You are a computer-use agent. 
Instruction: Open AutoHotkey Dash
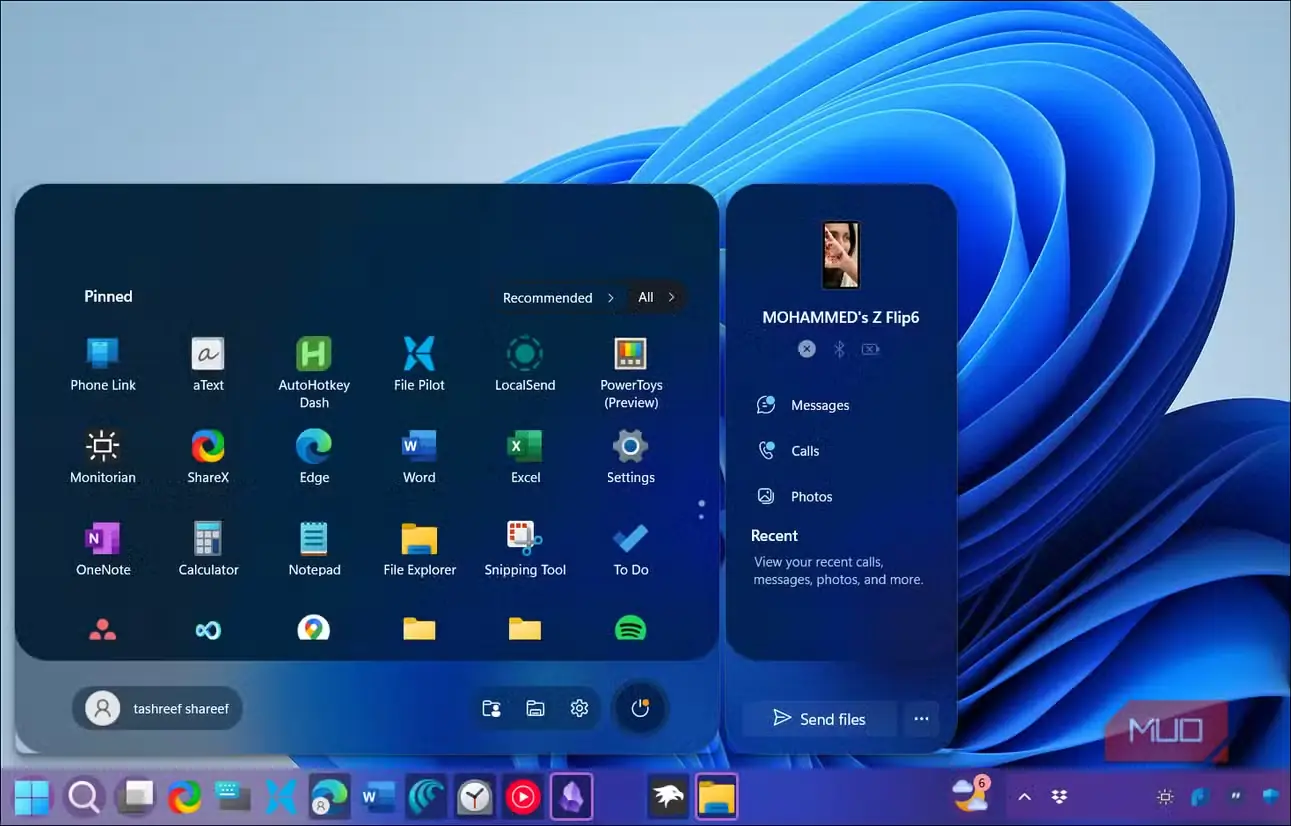coord(314,372)
